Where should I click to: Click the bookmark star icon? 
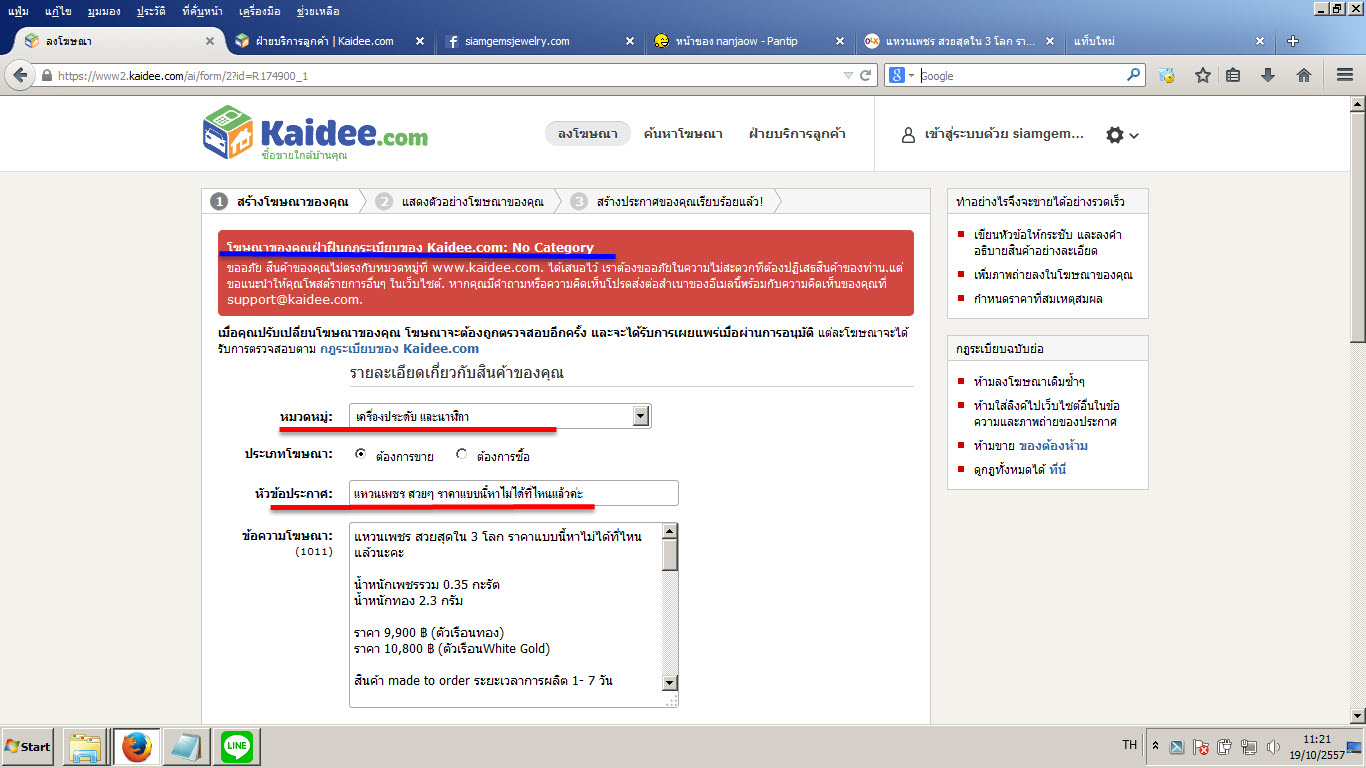[1203, 75]
